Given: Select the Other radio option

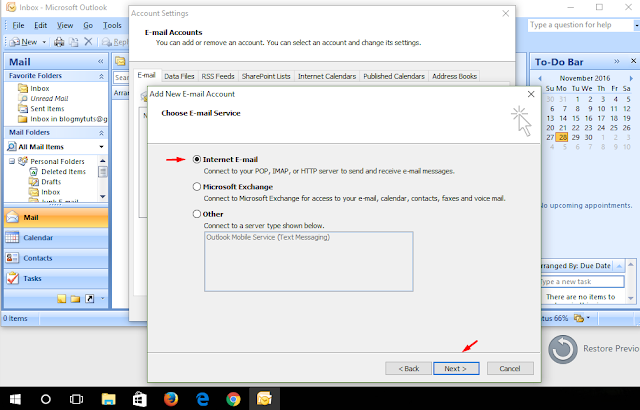Looking at the screenshot, I should coord(197,214).
